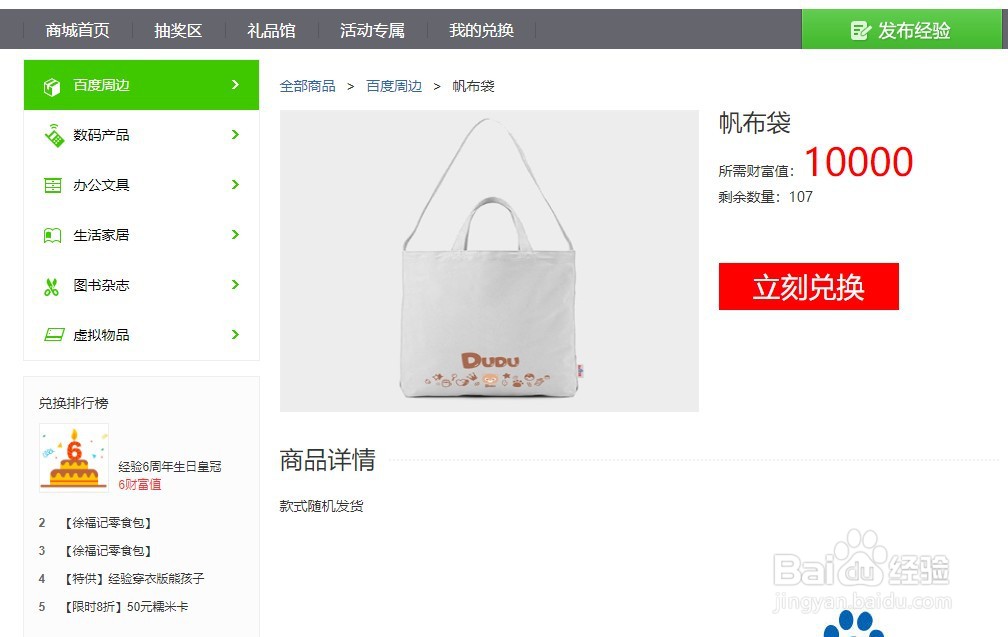Click the pencil icon beside 发布经验

tap(860, 30)
